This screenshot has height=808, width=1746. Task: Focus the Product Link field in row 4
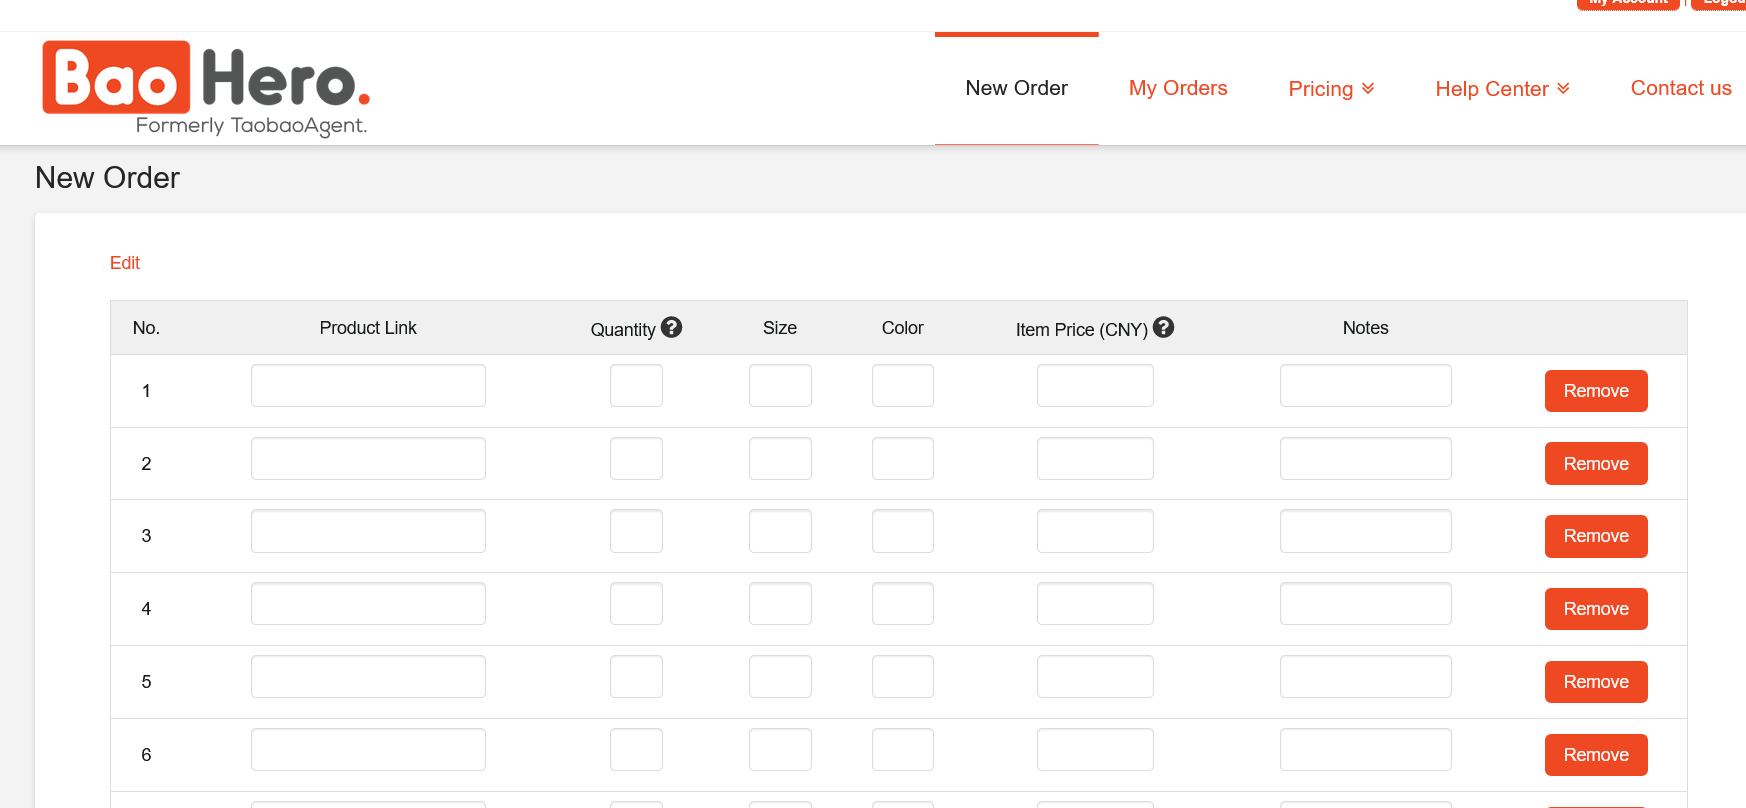(368, 604)
